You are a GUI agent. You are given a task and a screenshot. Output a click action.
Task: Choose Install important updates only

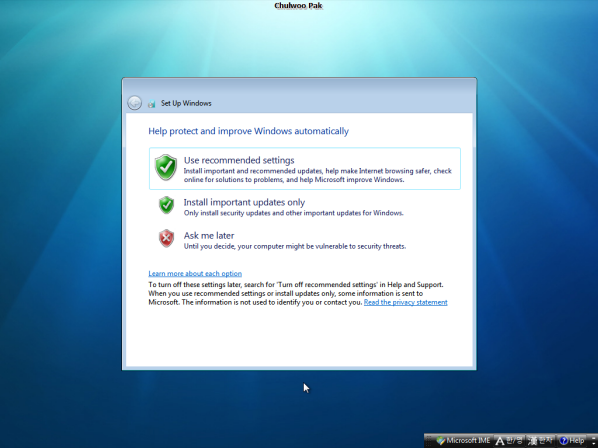pyautogui.click(x=304, y=206)
